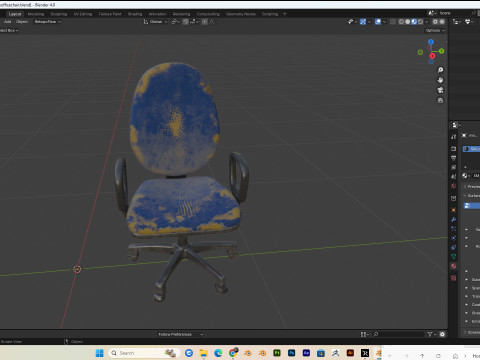Open the Animation workspace tab
This screenshot has height=360, width=480.
coord(157,14)
